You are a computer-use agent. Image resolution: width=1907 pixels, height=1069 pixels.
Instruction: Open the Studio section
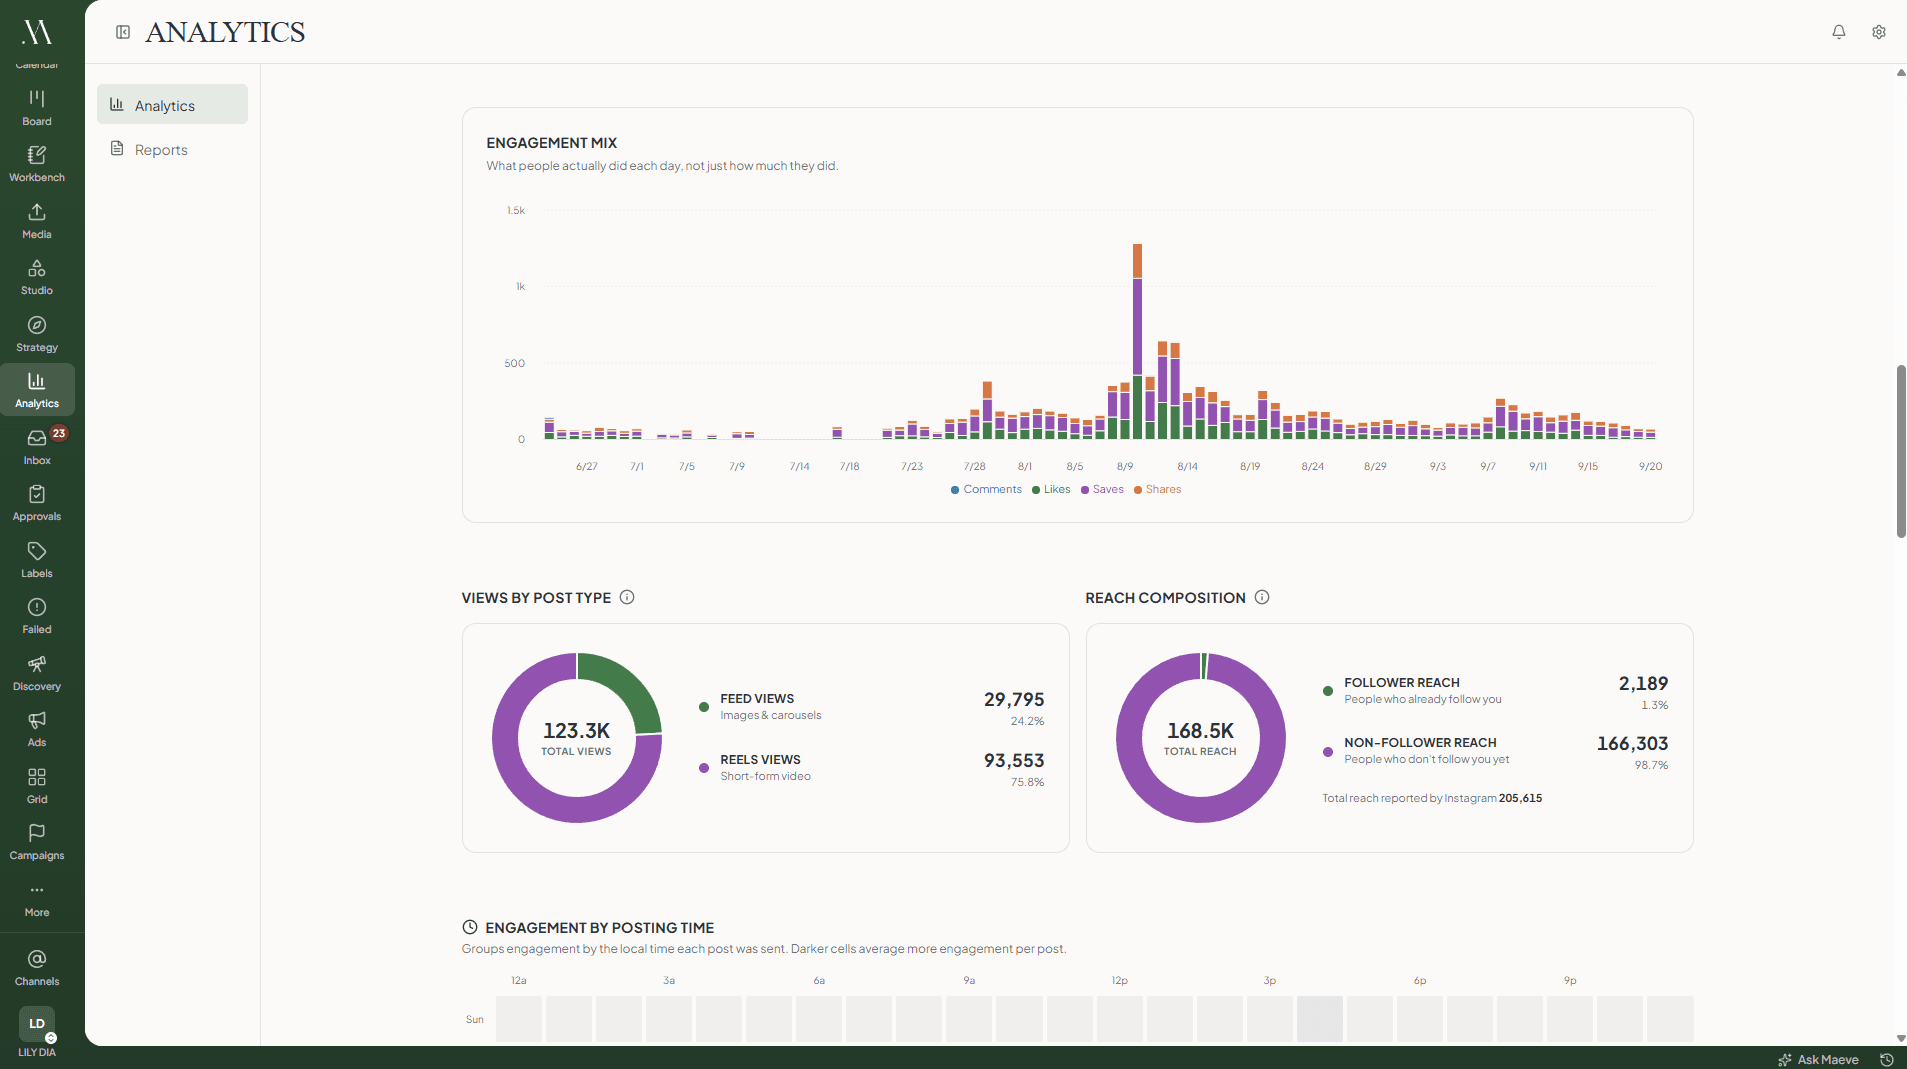(37, 277)
